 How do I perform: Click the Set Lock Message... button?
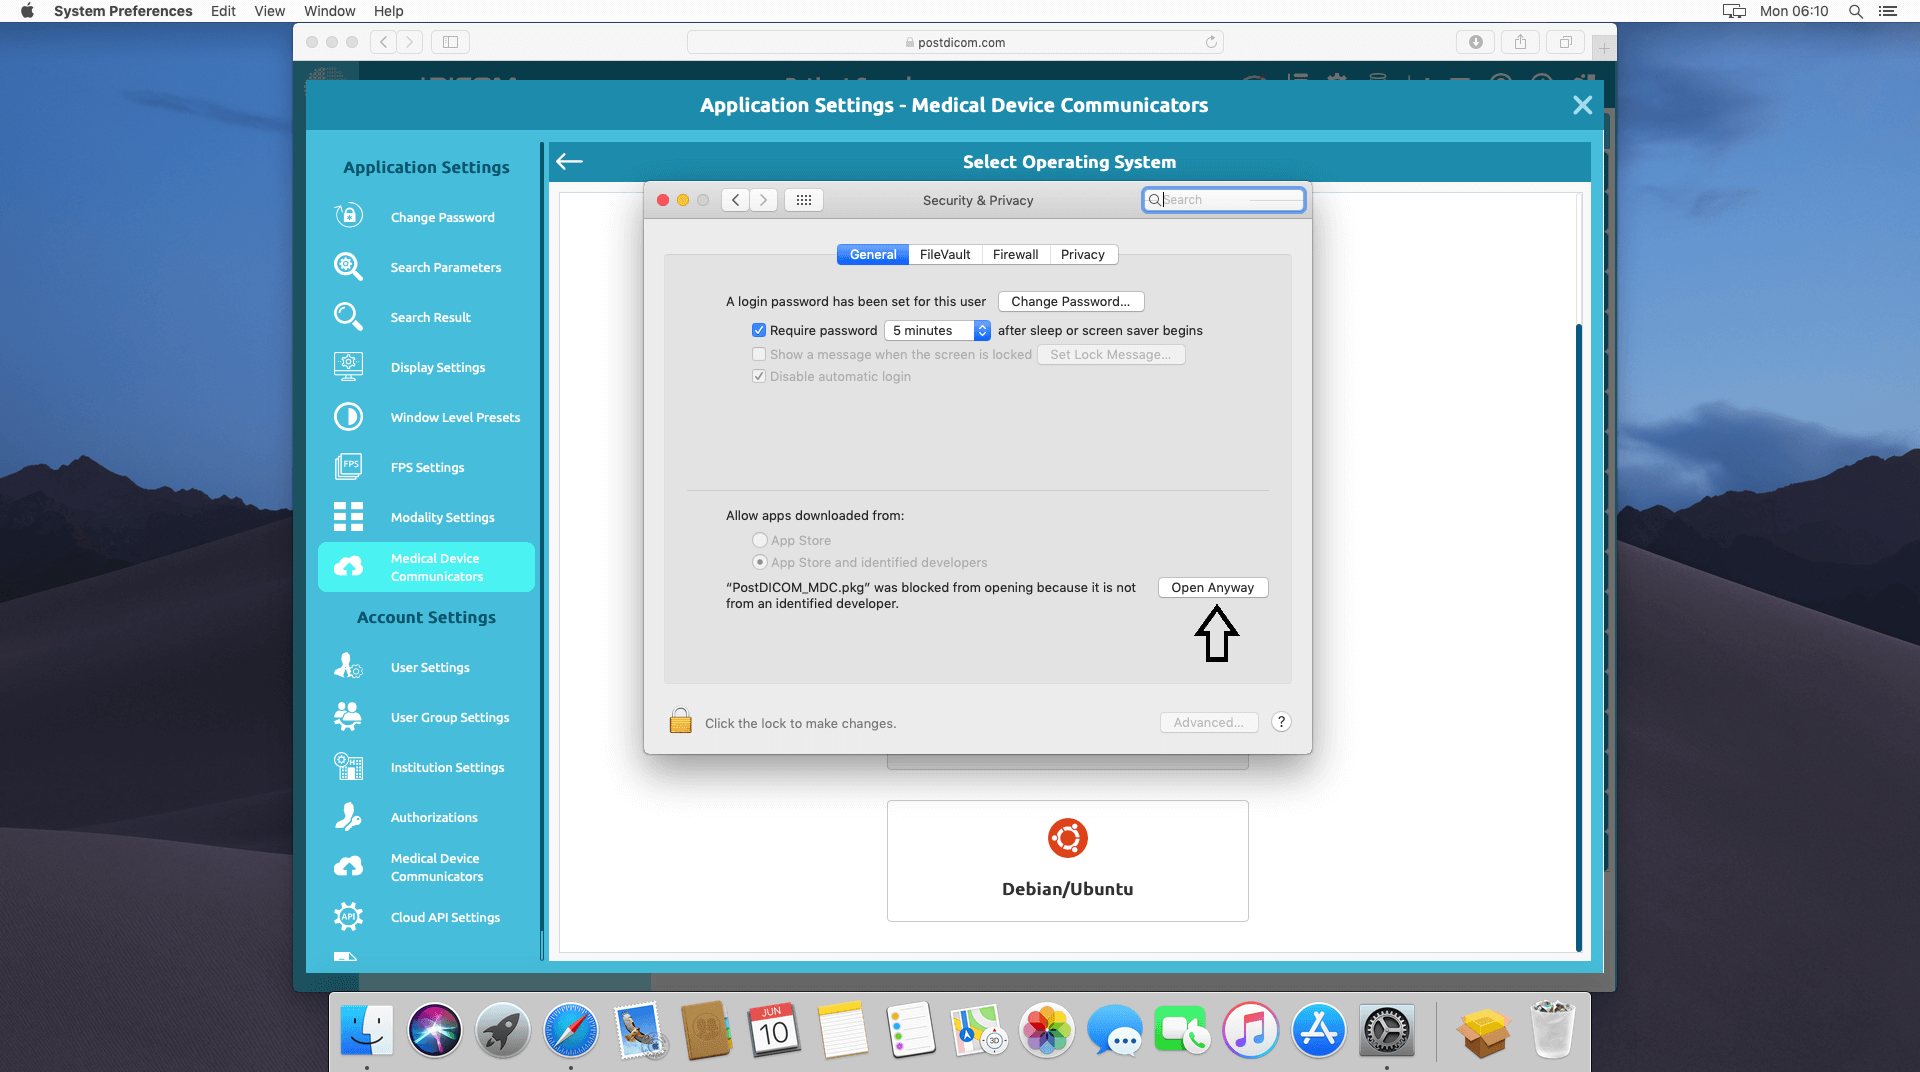coord(1111,354)
